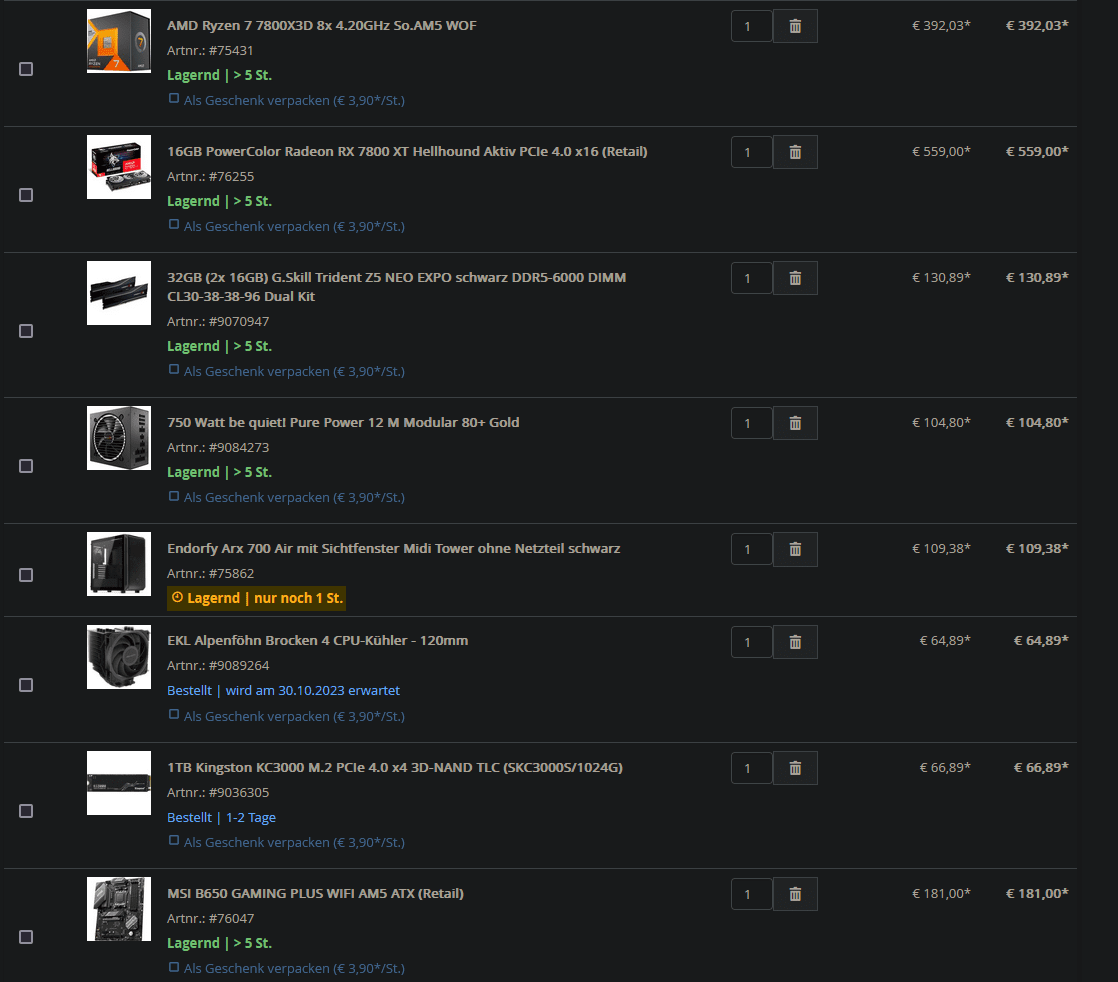The width and height of the screenshot is (1118, 982).
Task: Remove Endorfy Arx 700 Air case via trash
Action: click(x=795, y=549)
